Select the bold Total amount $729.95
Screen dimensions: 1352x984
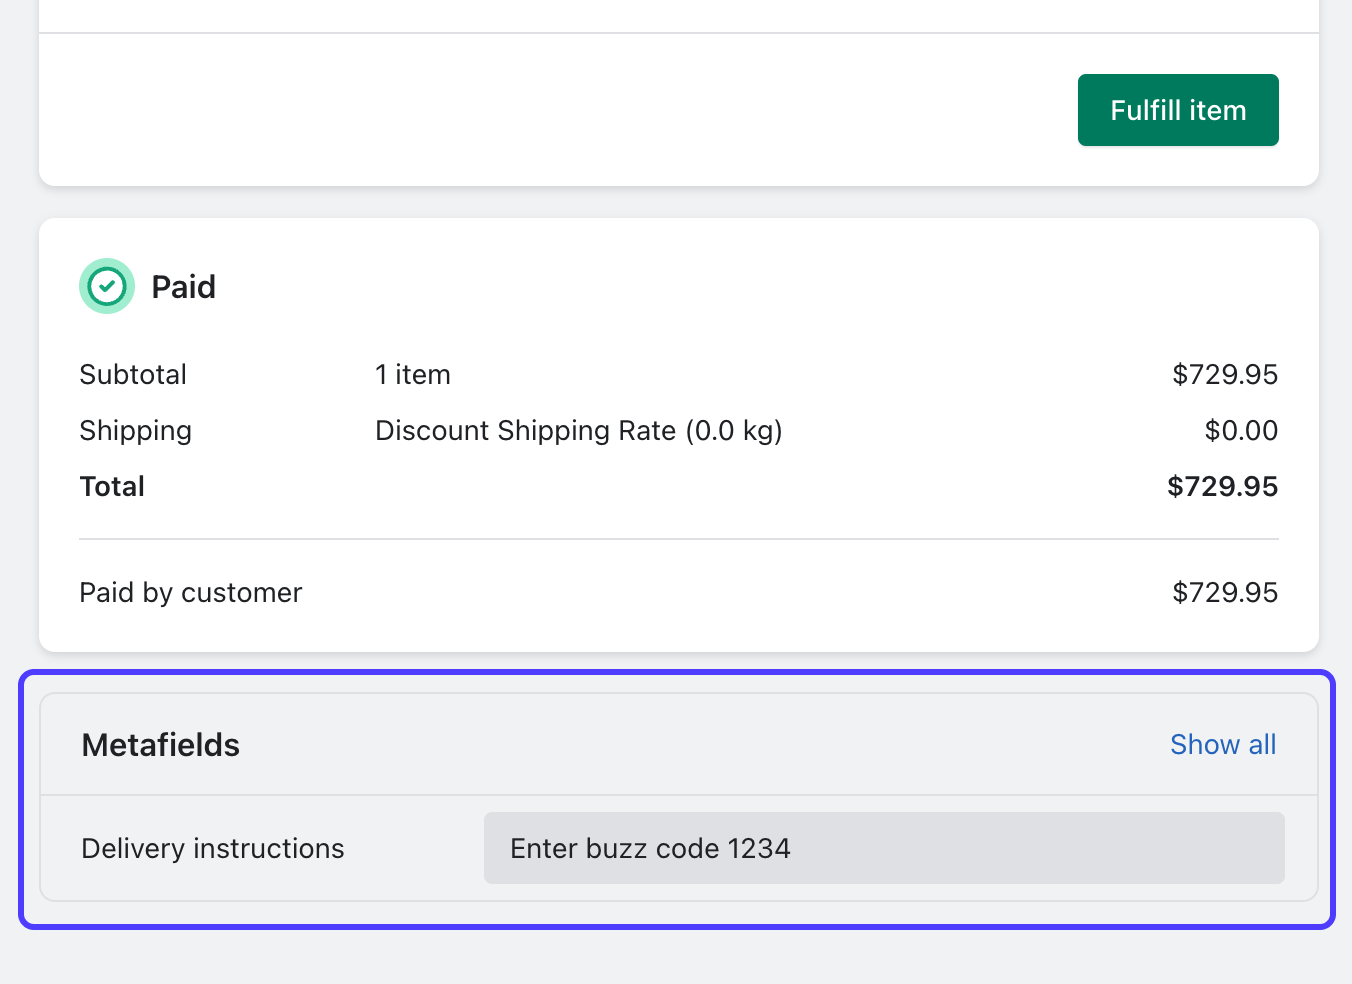point(1223,487)
